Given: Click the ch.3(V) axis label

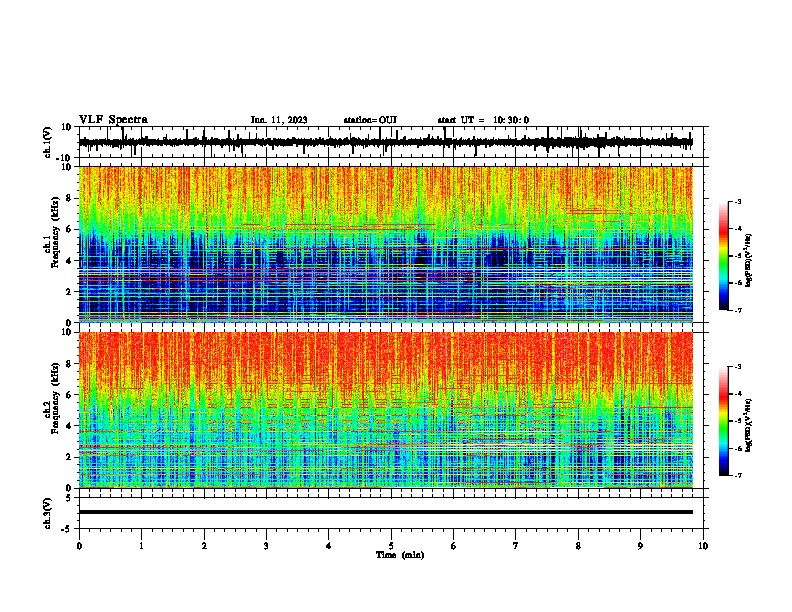Looking at the screenshot, I should tap(48, 513).
